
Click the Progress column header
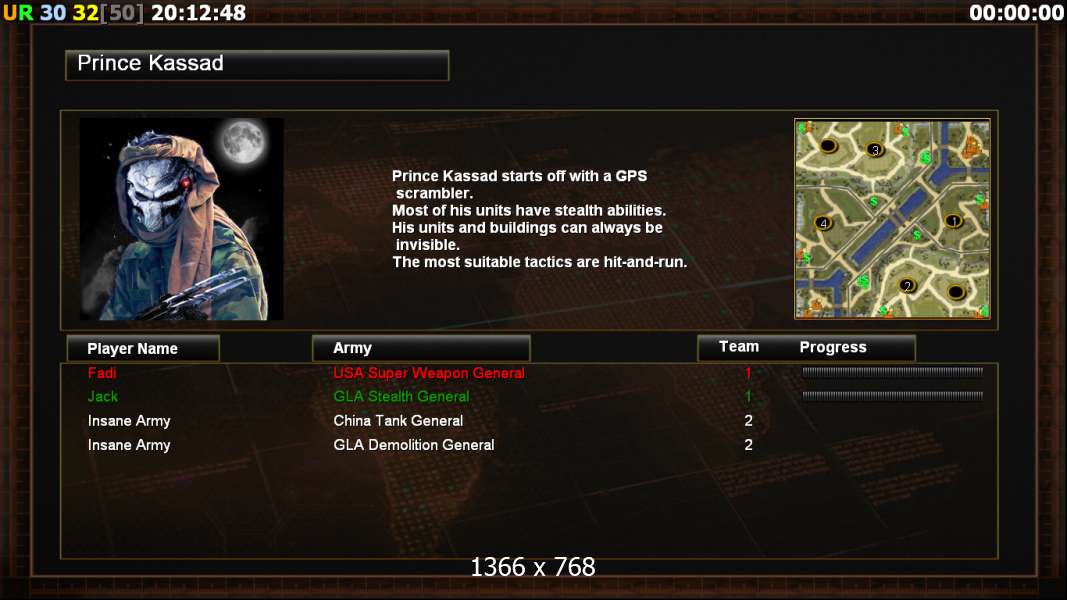[833, 348]
